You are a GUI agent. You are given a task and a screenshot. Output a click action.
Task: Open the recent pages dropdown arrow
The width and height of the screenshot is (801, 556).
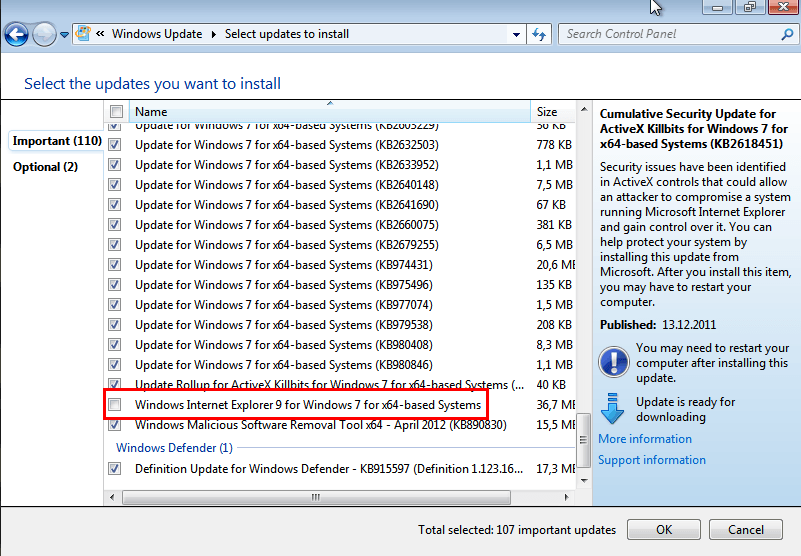click(65, 35)
